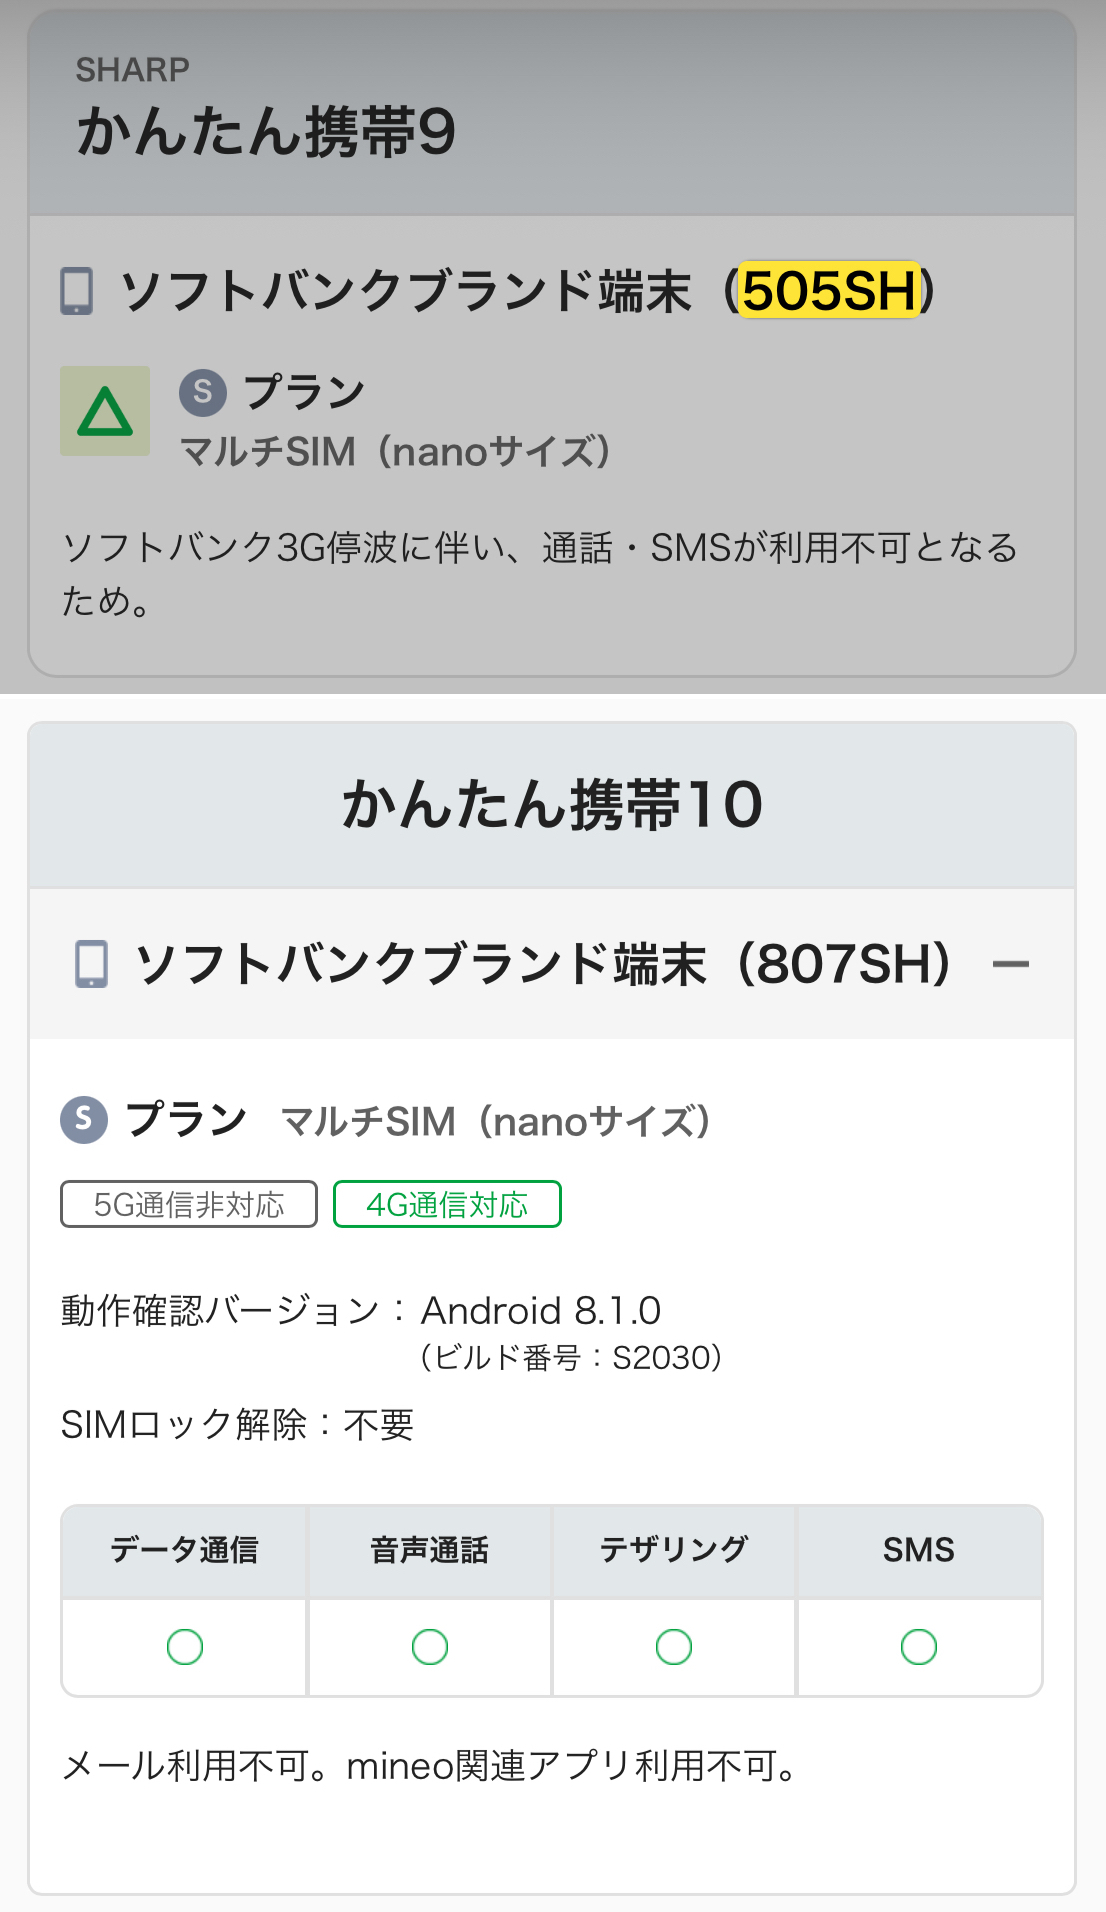Select the 5G通信非対応 tag

coord(189,1204)
